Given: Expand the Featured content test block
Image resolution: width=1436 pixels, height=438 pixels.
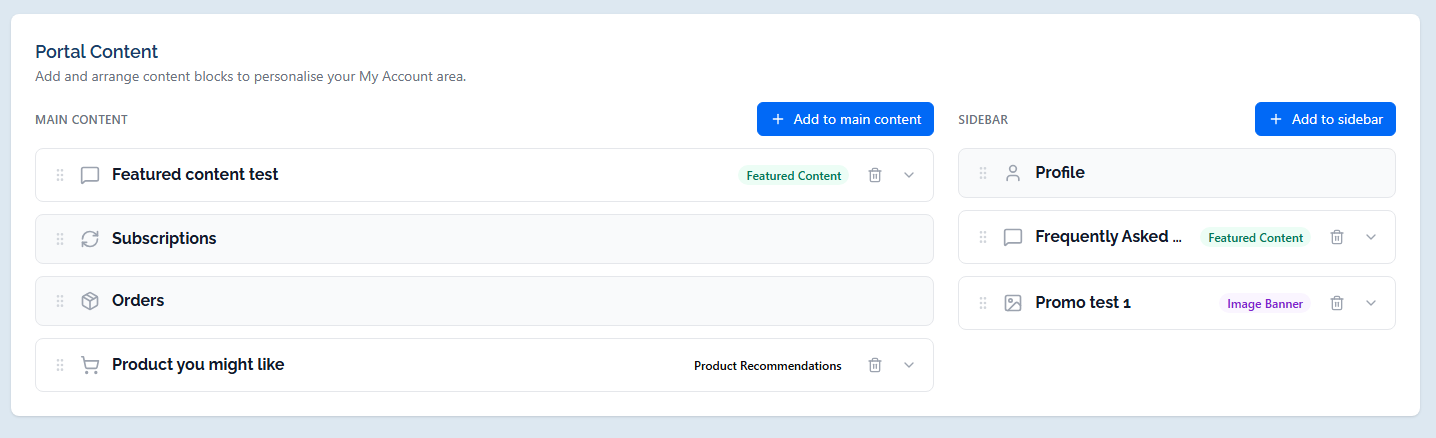Looking at the screenshot, I should (909, 175).
